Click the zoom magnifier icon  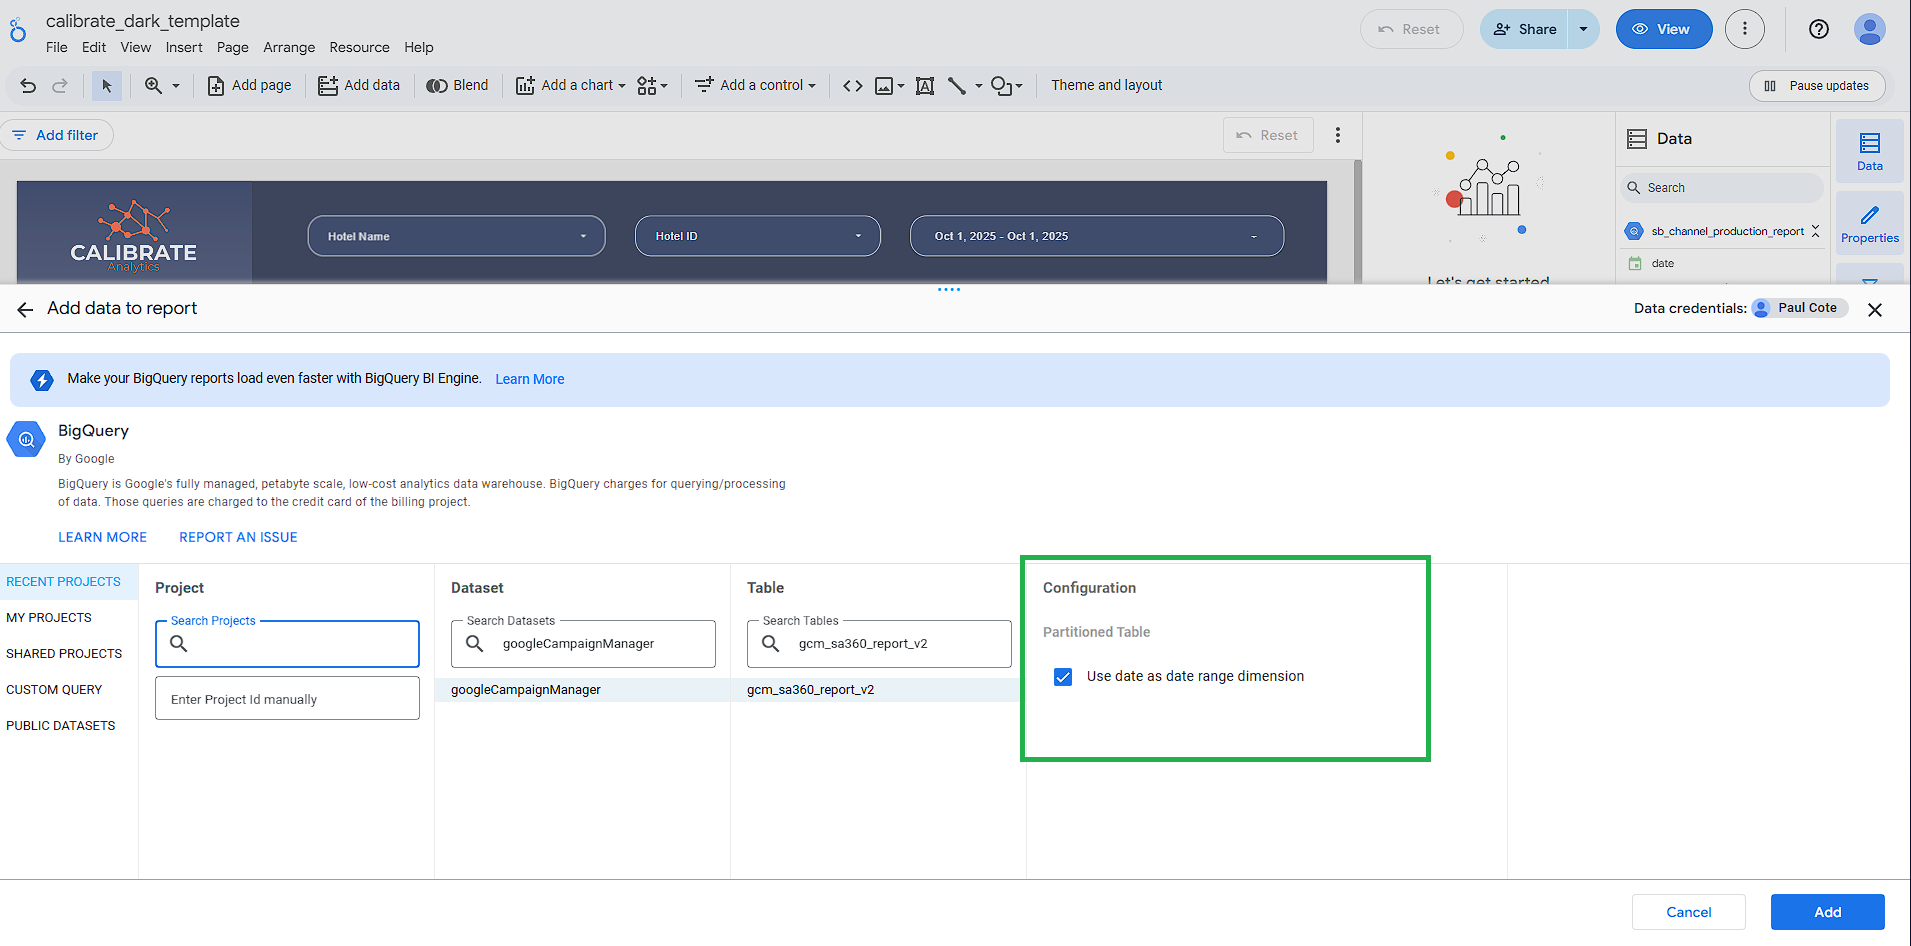pyautogui.click(x=153, y=86)
